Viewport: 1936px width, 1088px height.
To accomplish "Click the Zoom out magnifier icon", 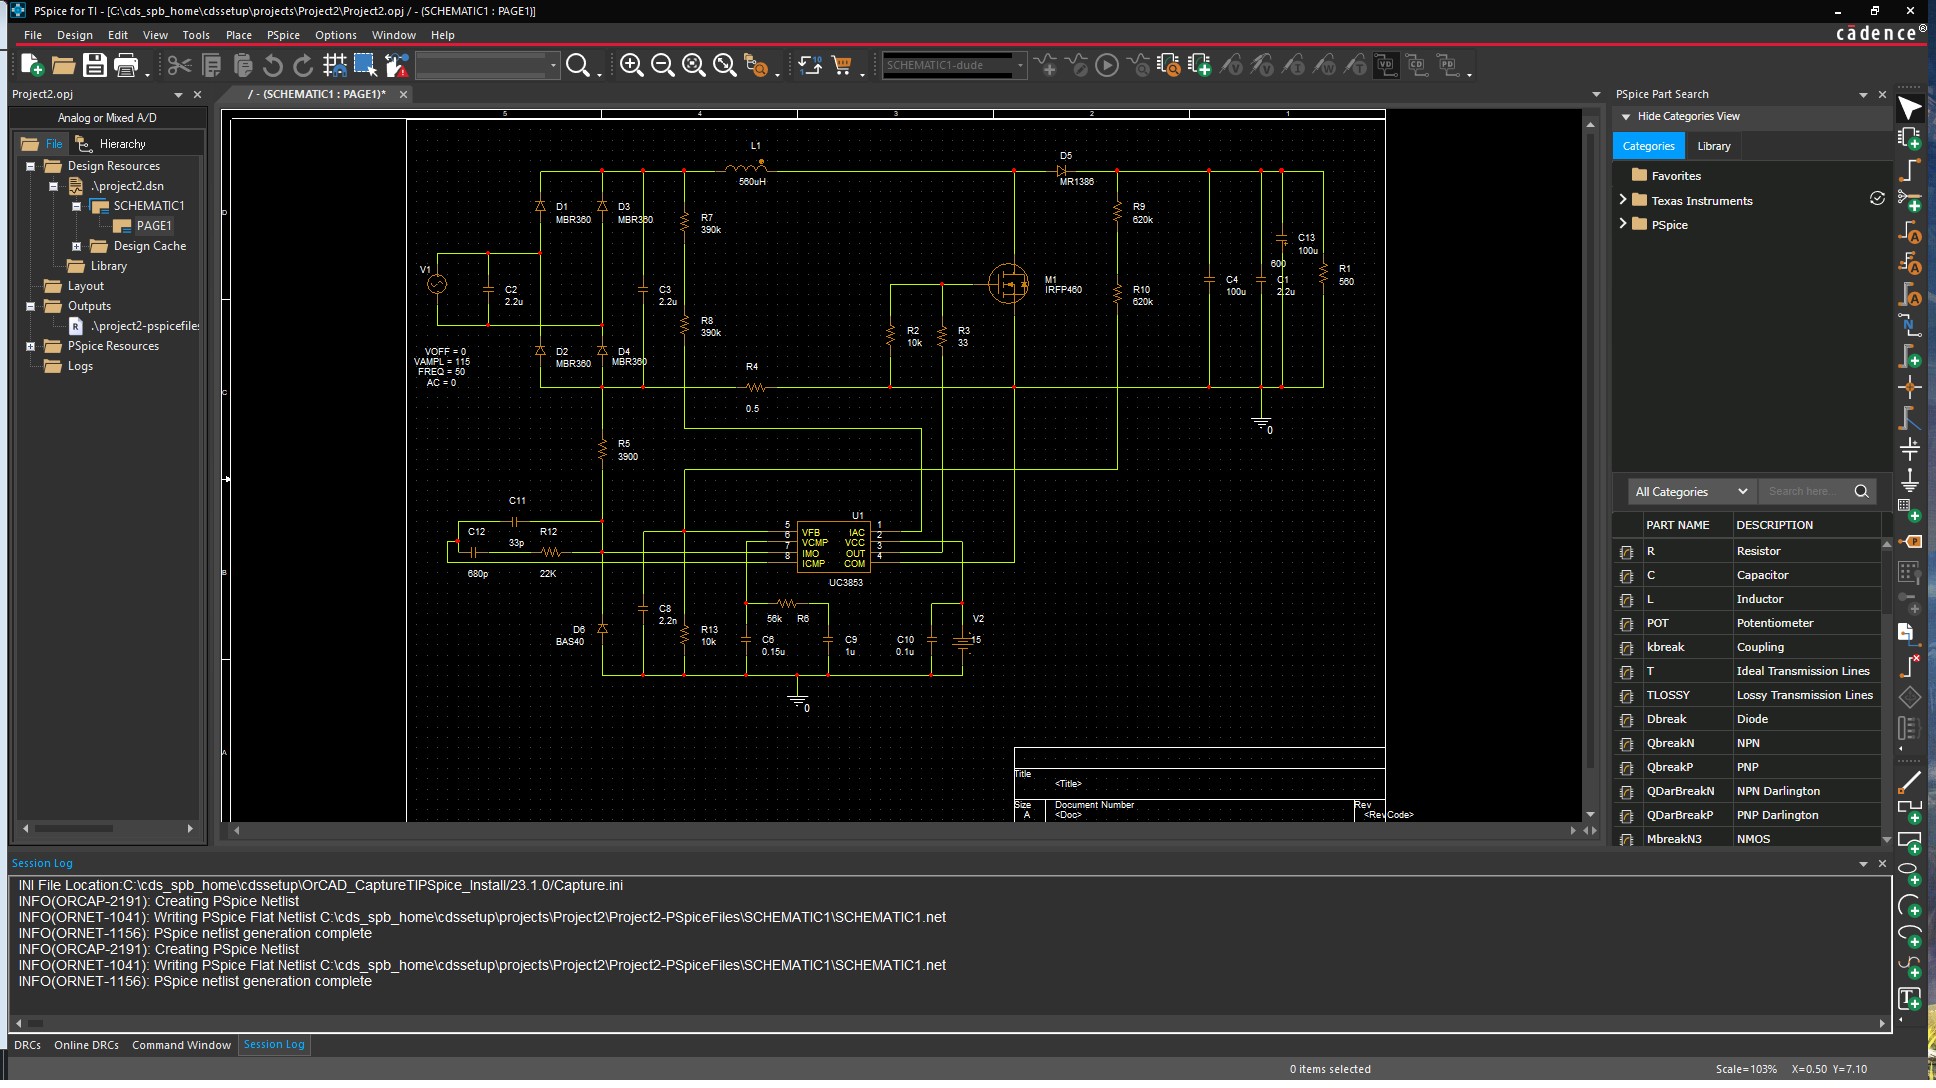I will pyautogui.click(x=662, y=65).
